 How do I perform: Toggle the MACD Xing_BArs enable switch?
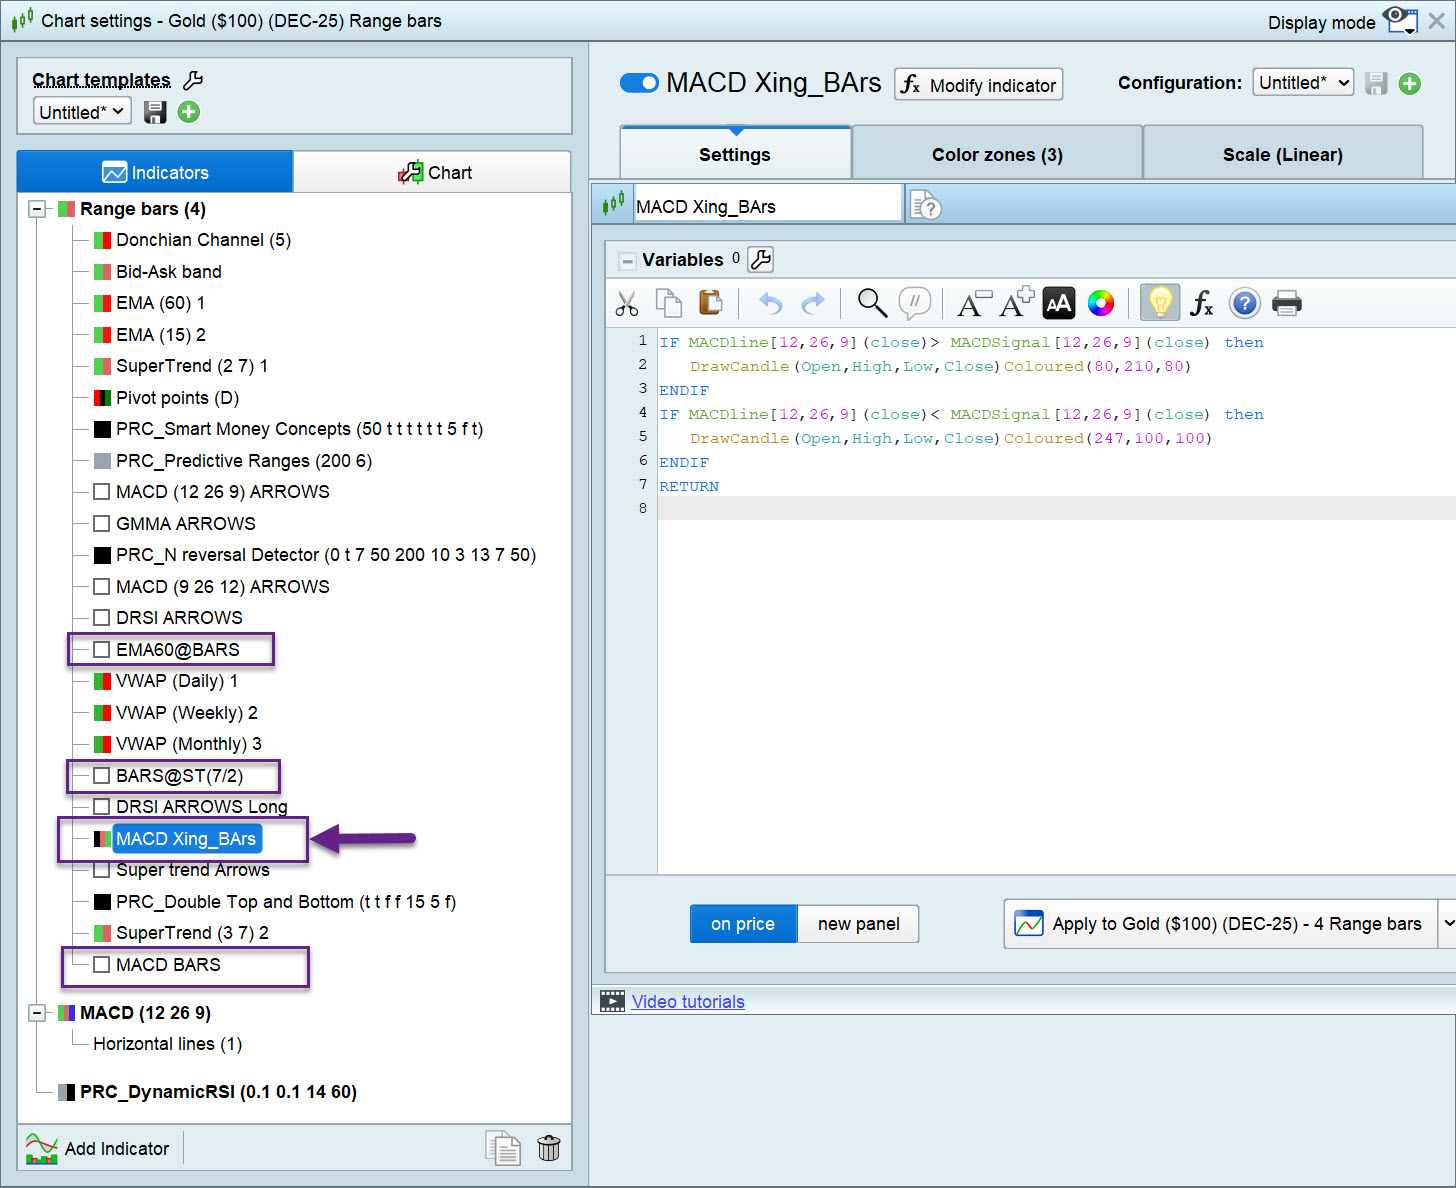[639, 83]
